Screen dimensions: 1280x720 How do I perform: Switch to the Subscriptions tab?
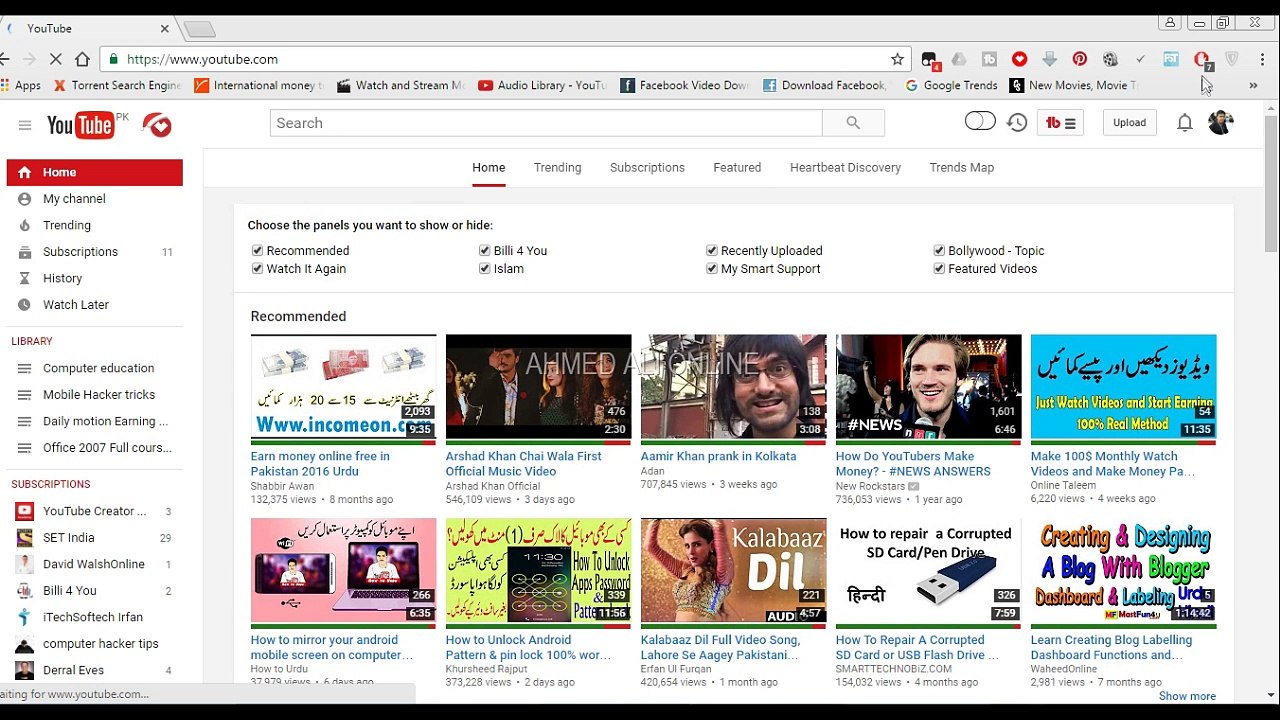pos(647,167)
